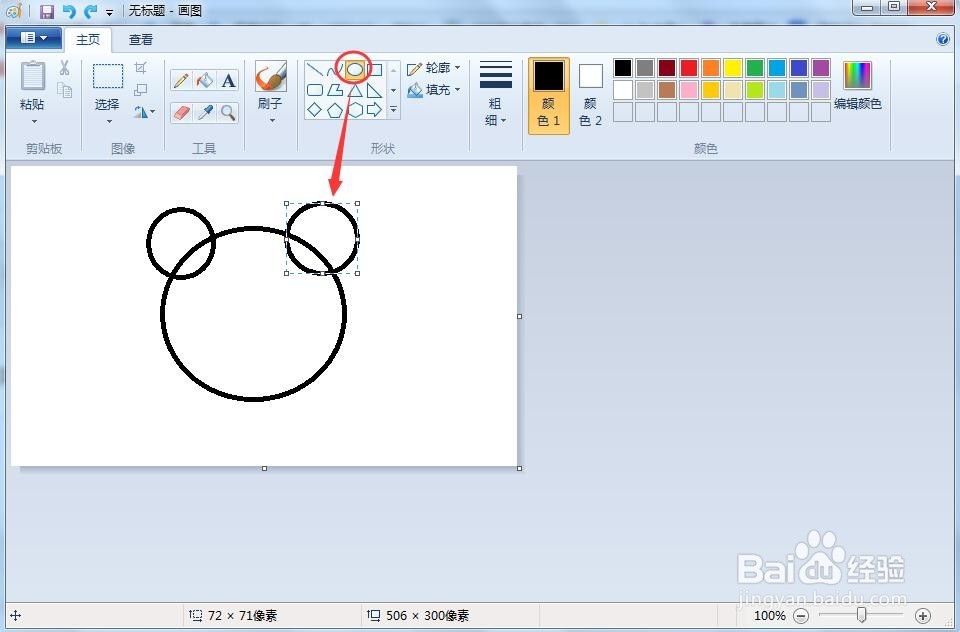Click the Copy icon under Cut
This screenshot has height=632, width=960.
(64, 90)
